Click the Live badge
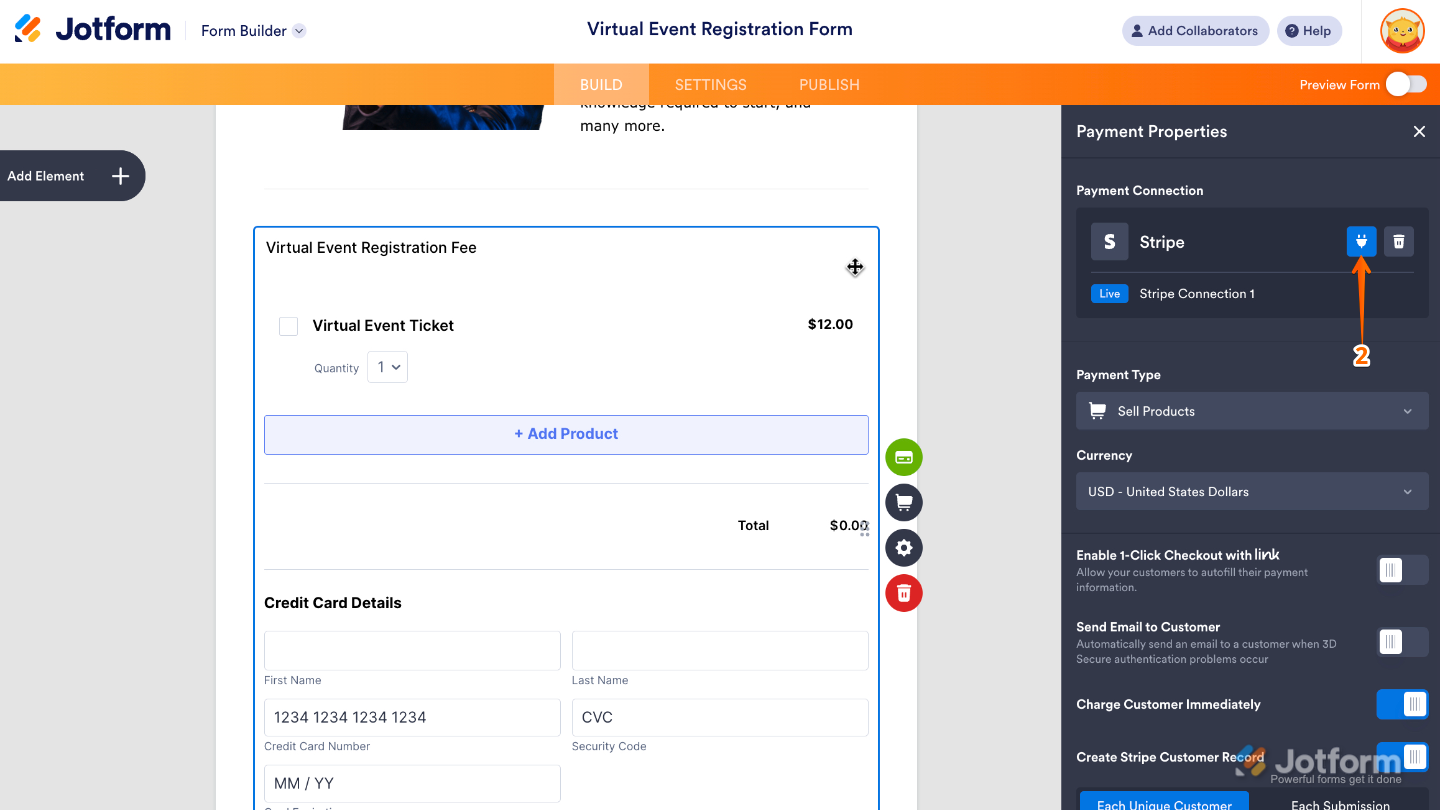Viewport: 1440px width, 810px height. [x=1109, y=294]
